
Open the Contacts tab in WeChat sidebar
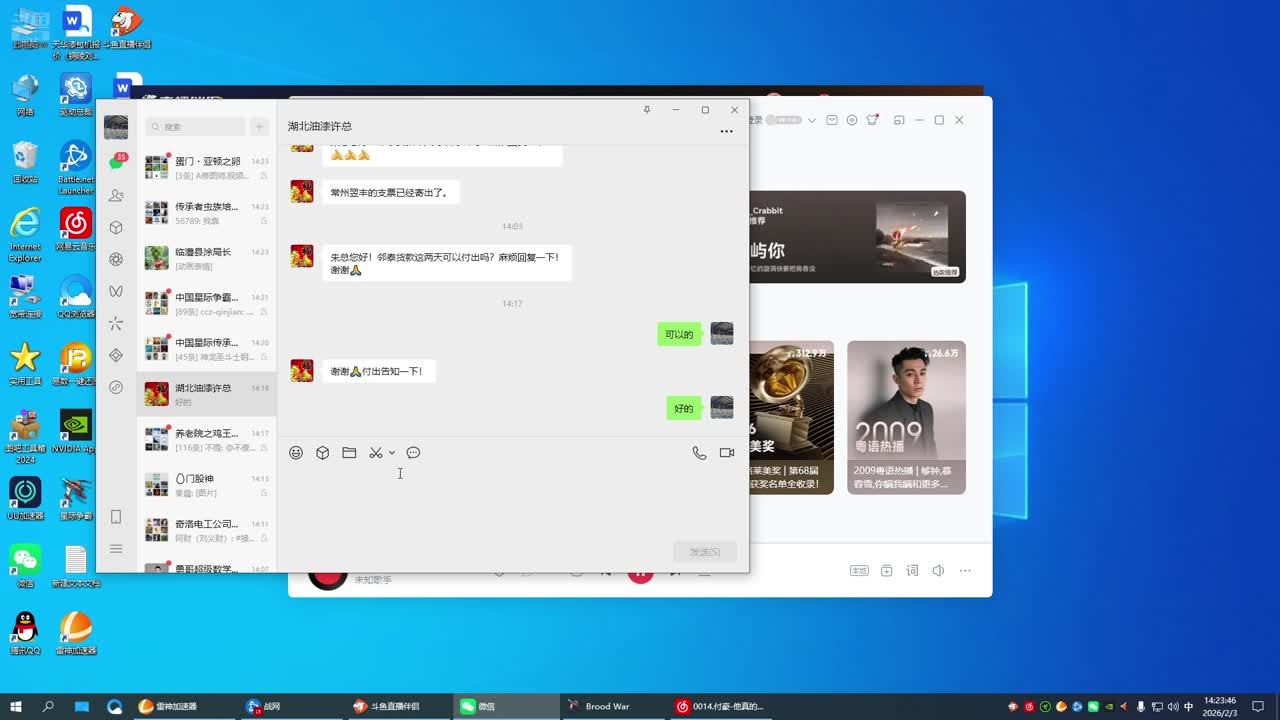pos(116,195)
